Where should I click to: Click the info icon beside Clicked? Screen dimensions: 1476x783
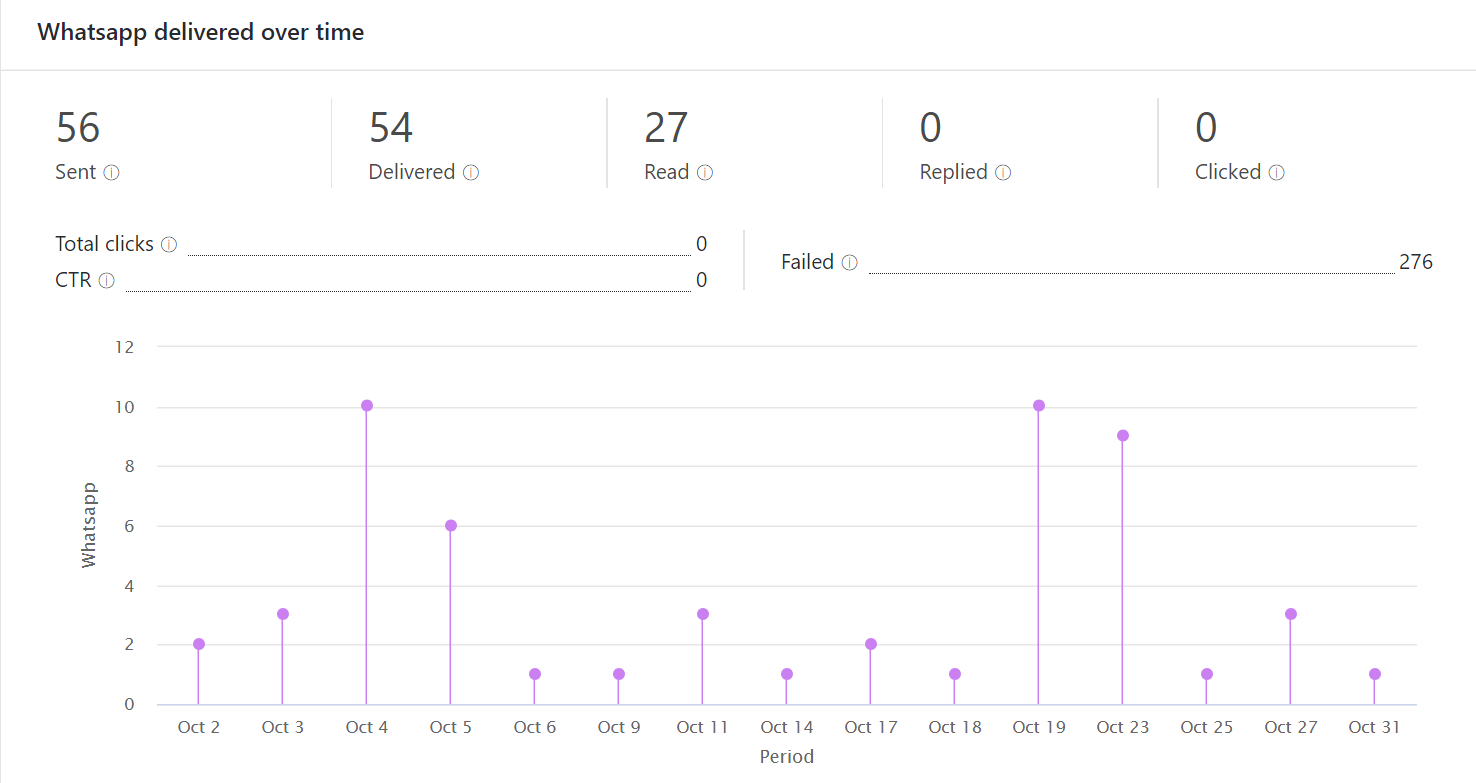[x=1277, y=173]
